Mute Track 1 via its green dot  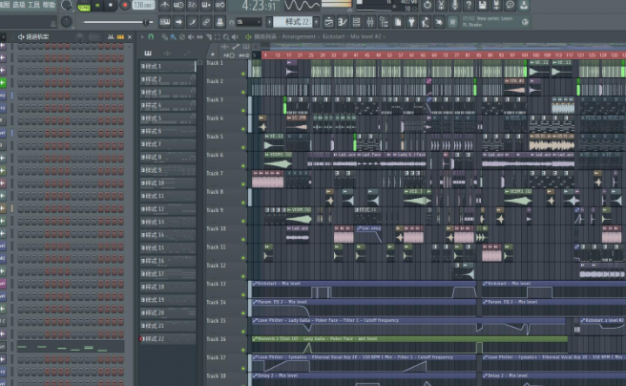[x=243, y=74]
